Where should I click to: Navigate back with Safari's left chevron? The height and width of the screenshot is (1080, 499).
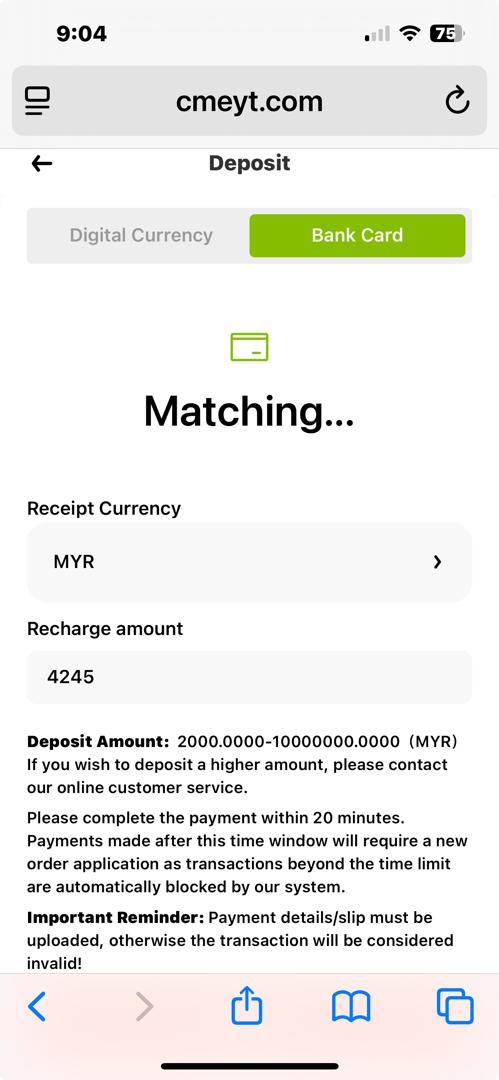coord(37,1006)
